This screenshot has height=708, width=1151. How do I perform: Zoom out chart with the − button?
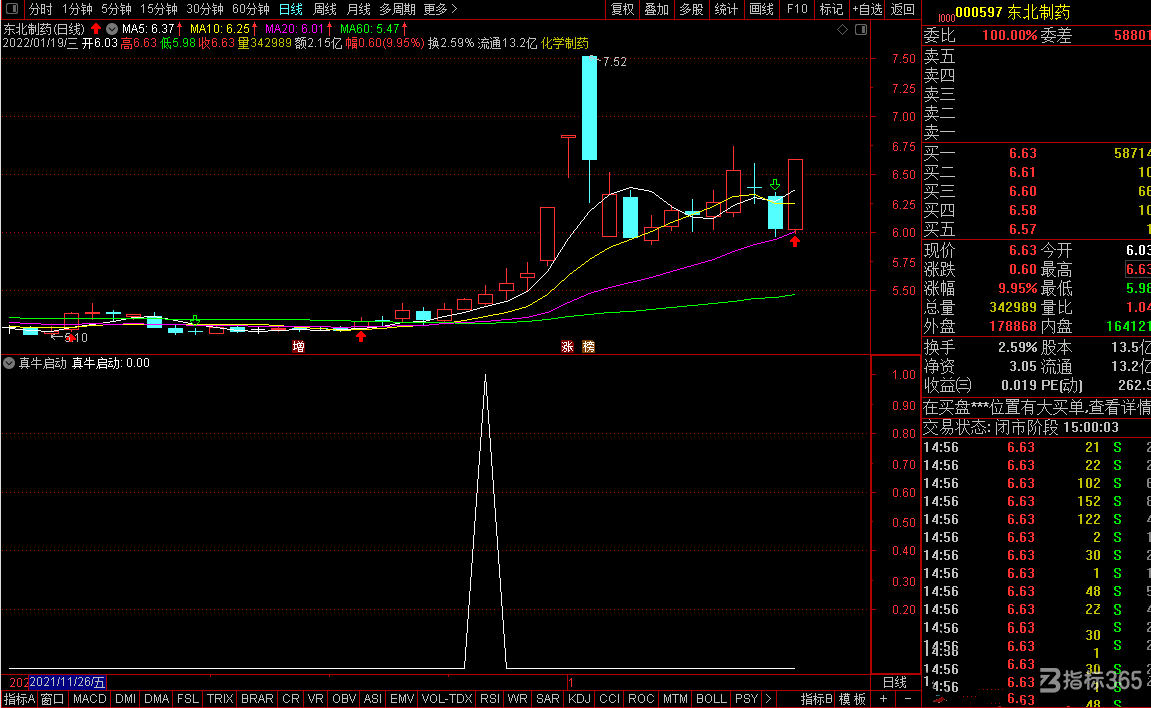(908, 699)
